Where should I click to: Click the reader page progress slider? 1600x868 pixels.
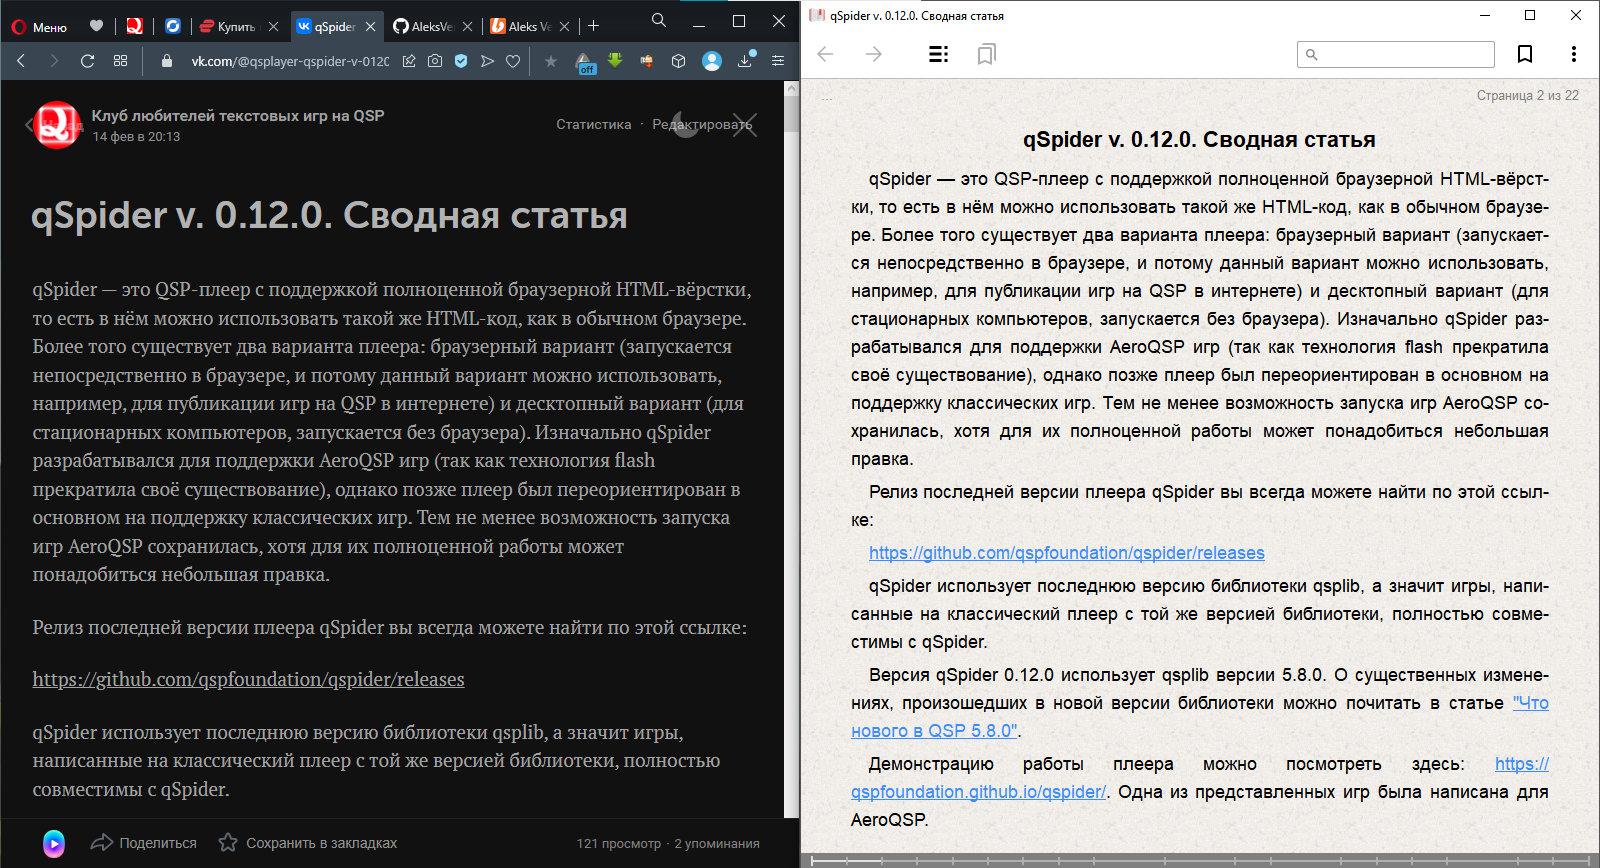1200,860
